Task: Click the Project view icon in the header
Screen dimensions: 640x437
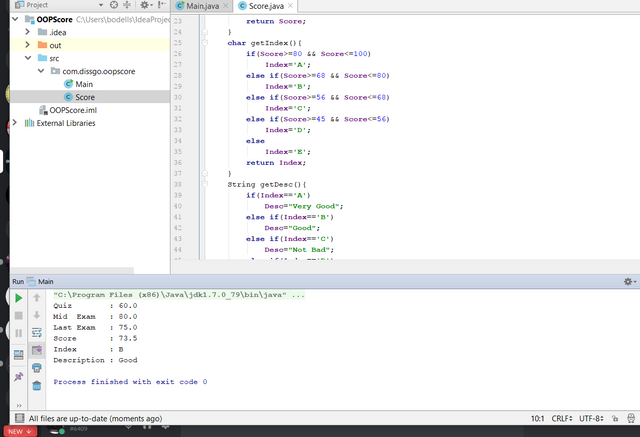Action: (x=20, y=5)
